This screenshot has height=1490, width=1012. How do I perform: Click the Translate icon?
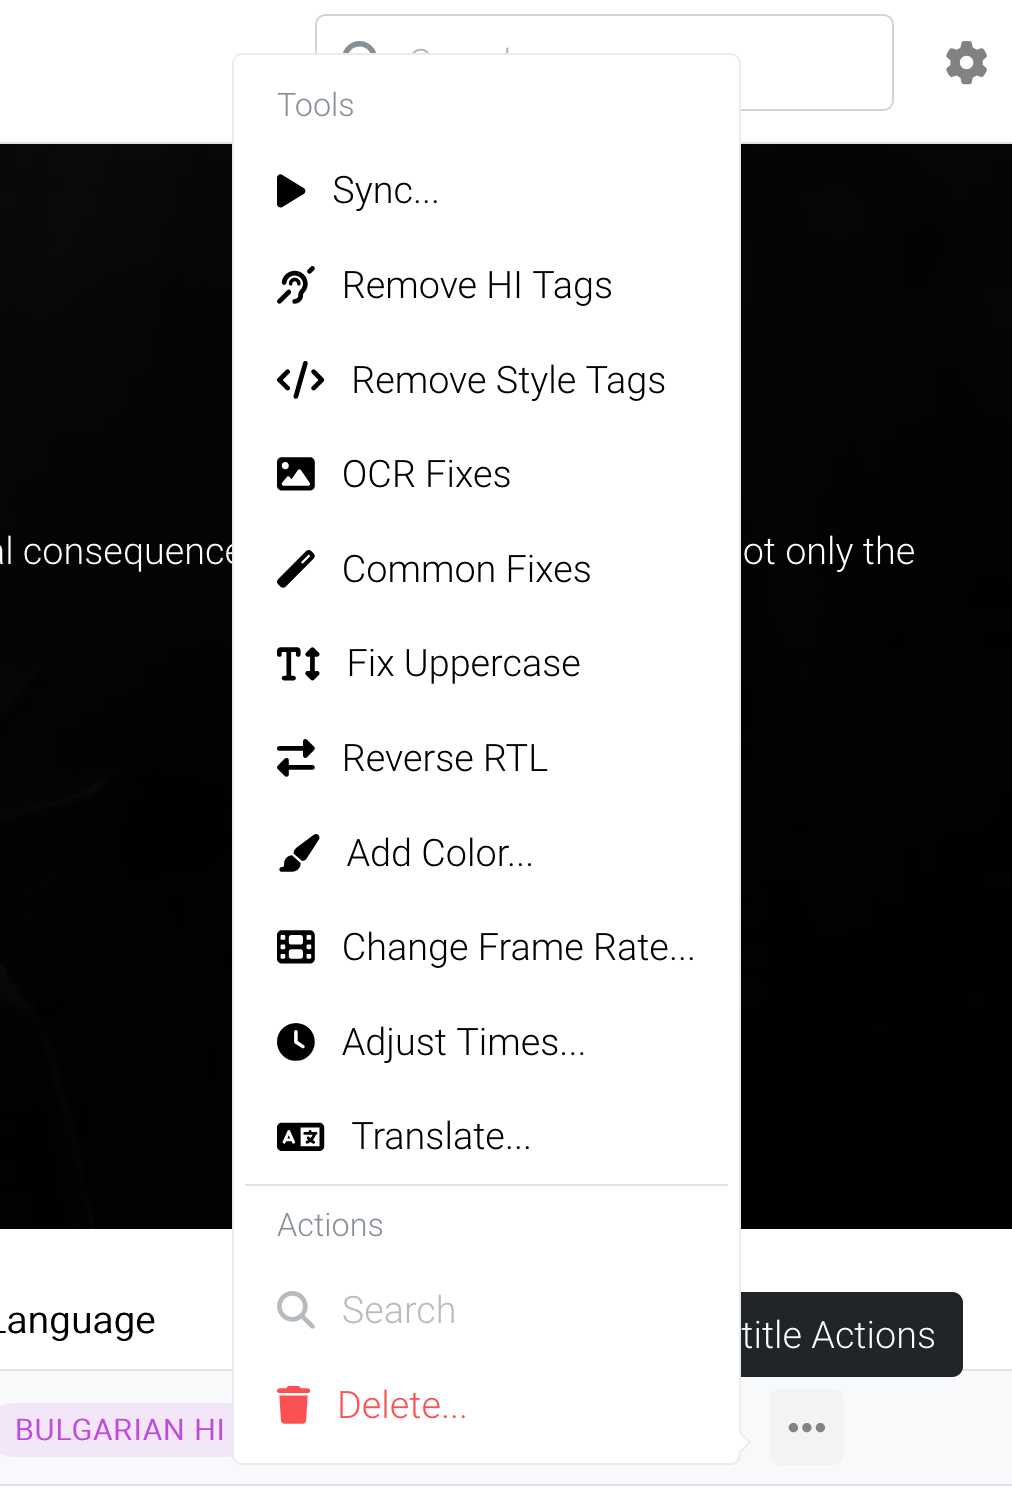299,1136
